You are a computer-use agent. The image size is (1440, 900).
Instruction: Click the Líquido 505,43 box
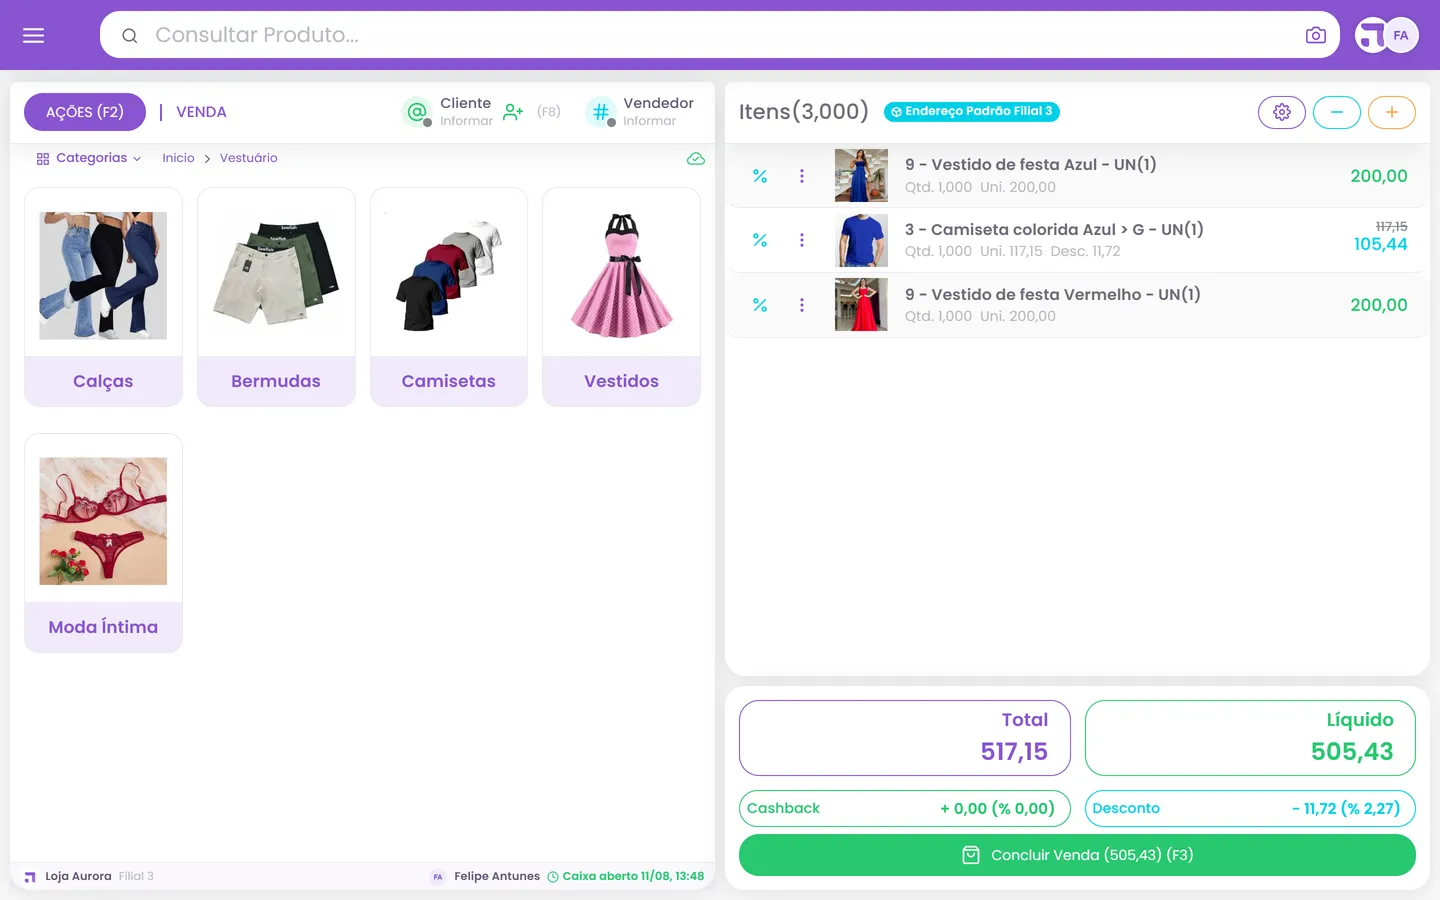tap(1250, 738)
